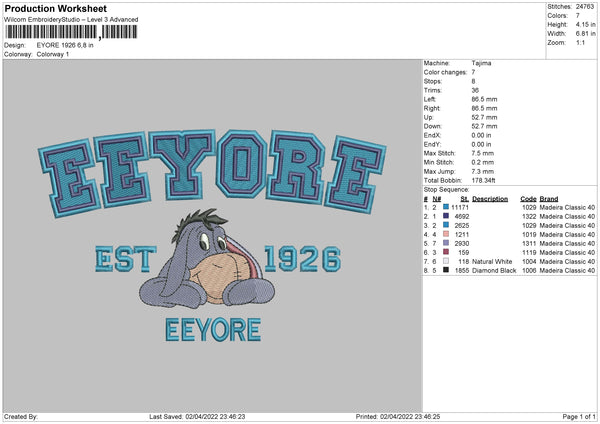The width and height of the screenshot is (600, 424).
Task: Click thread code 1119 in the table
Action: tap(529, 253)
